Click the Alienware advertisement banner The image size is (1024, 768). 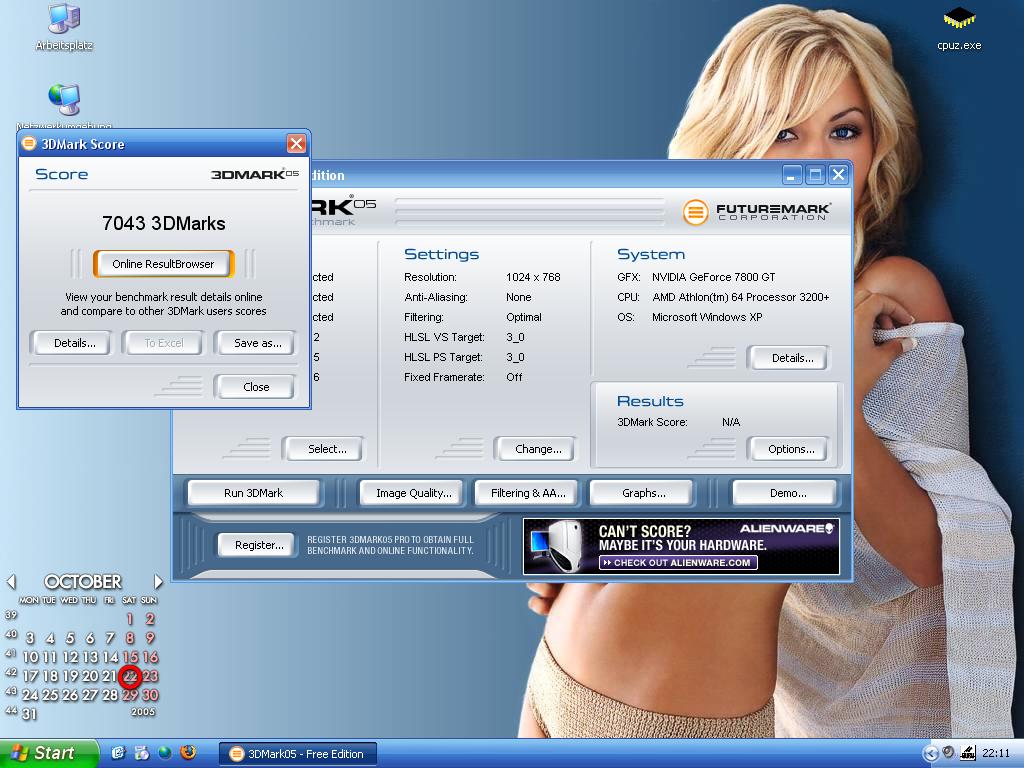pyautogui.click(x=681, y=546)
